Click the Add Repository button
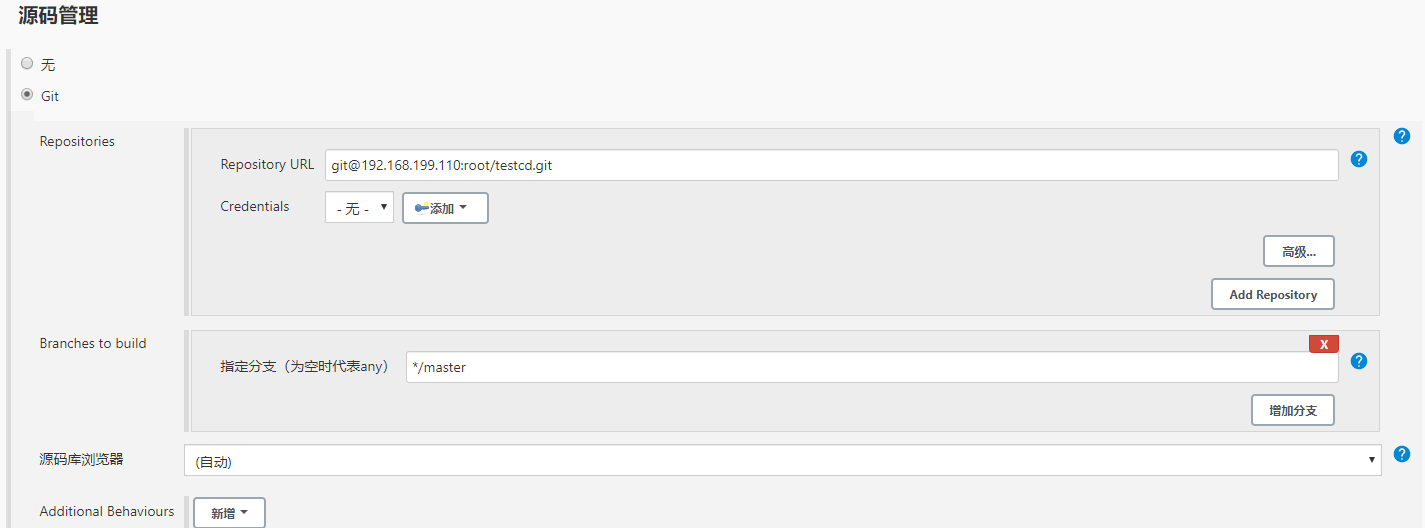1425x528 pixels. (1273, 294)
